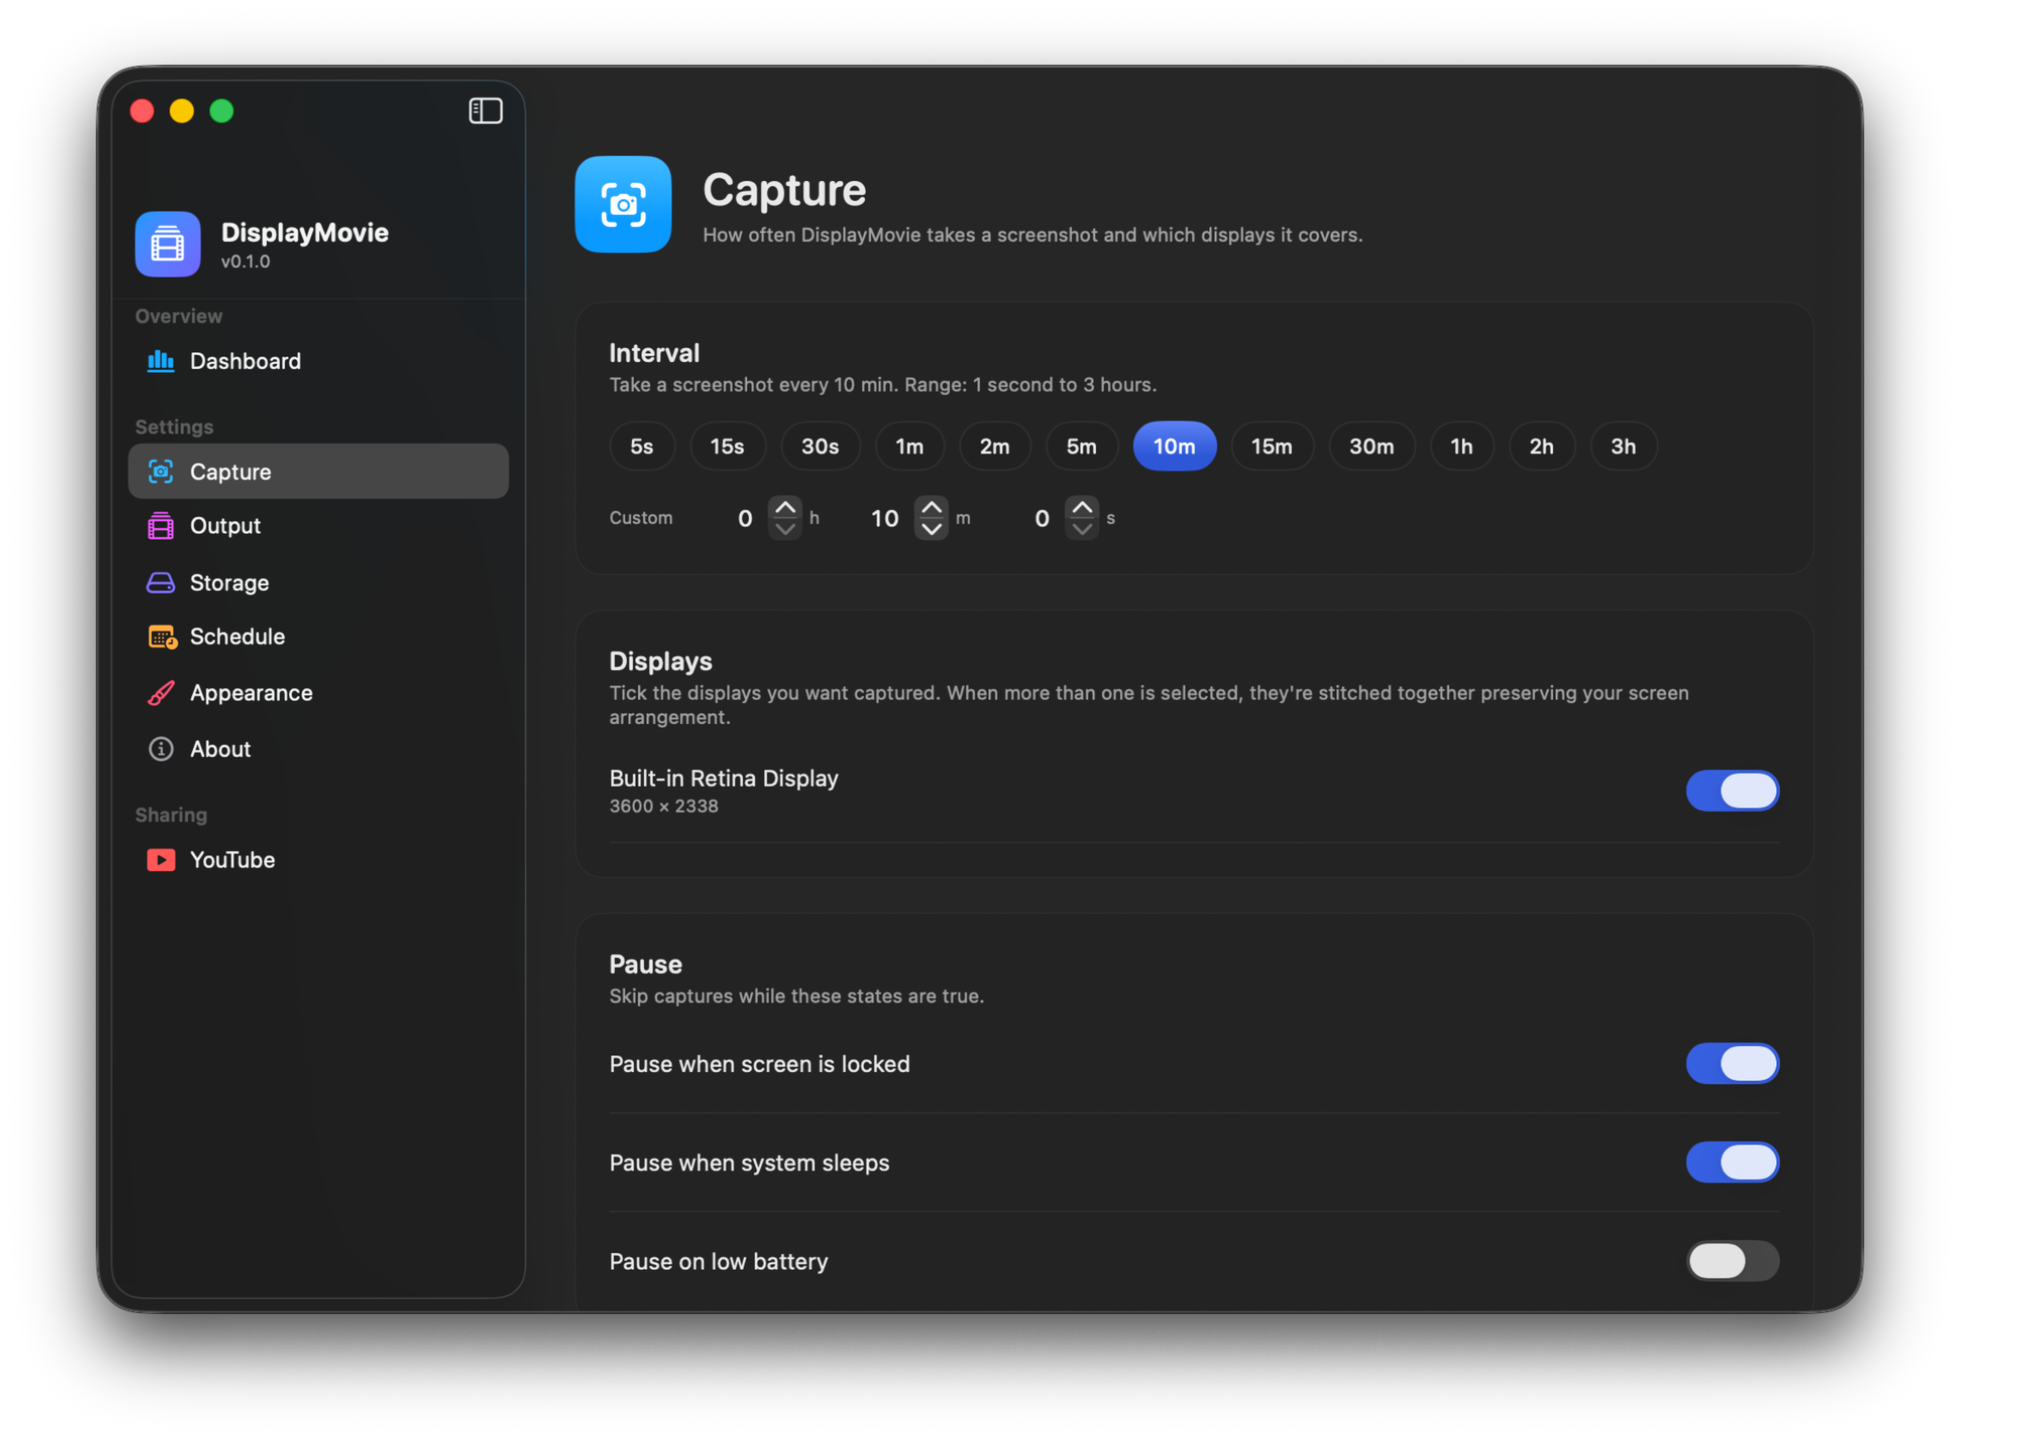Click the Capture camera sidebar icon
The height and width of the screenshot is (1440, 2040).
pyautogui.click(x=160, y=471)
